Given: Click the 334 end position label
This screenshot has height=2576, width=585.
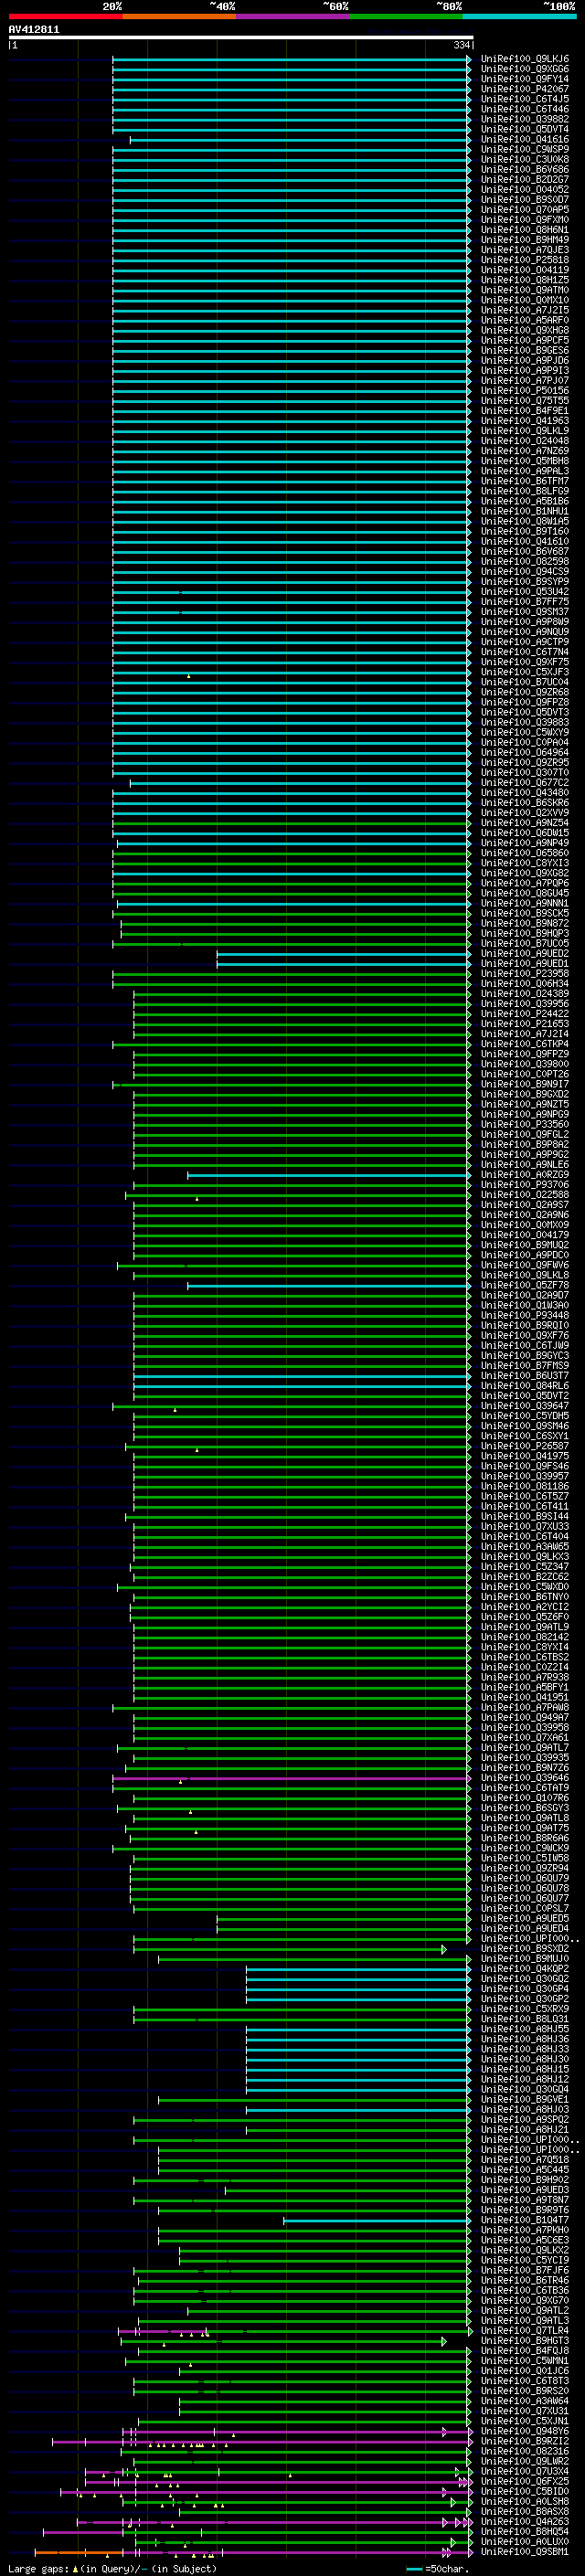Looking at the screenshot, I should tap(461, 45).
